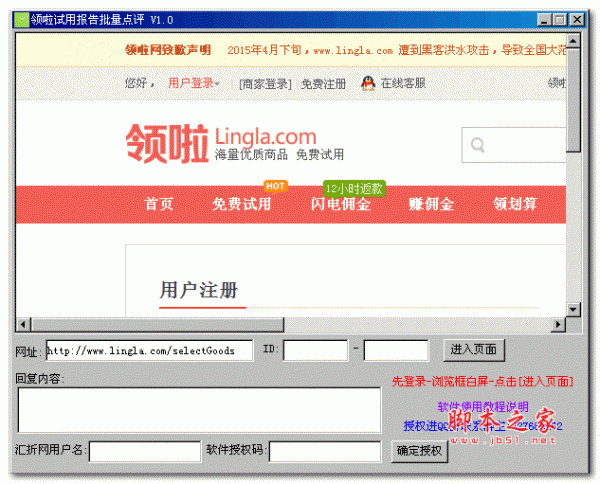Click the website search box
Viewport: 600px width, 484px height.
[514, 145]
